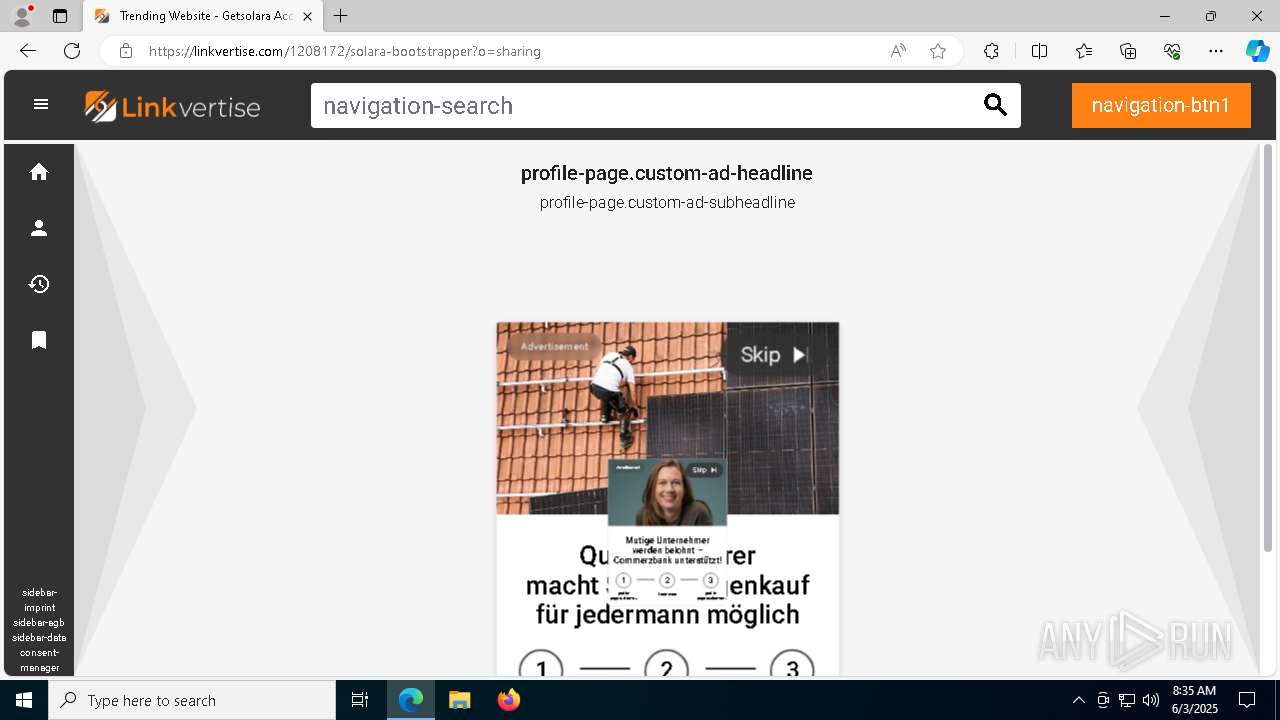Open the sidebar-data link
Screen dimensions: 1280x720
point(39,637)
